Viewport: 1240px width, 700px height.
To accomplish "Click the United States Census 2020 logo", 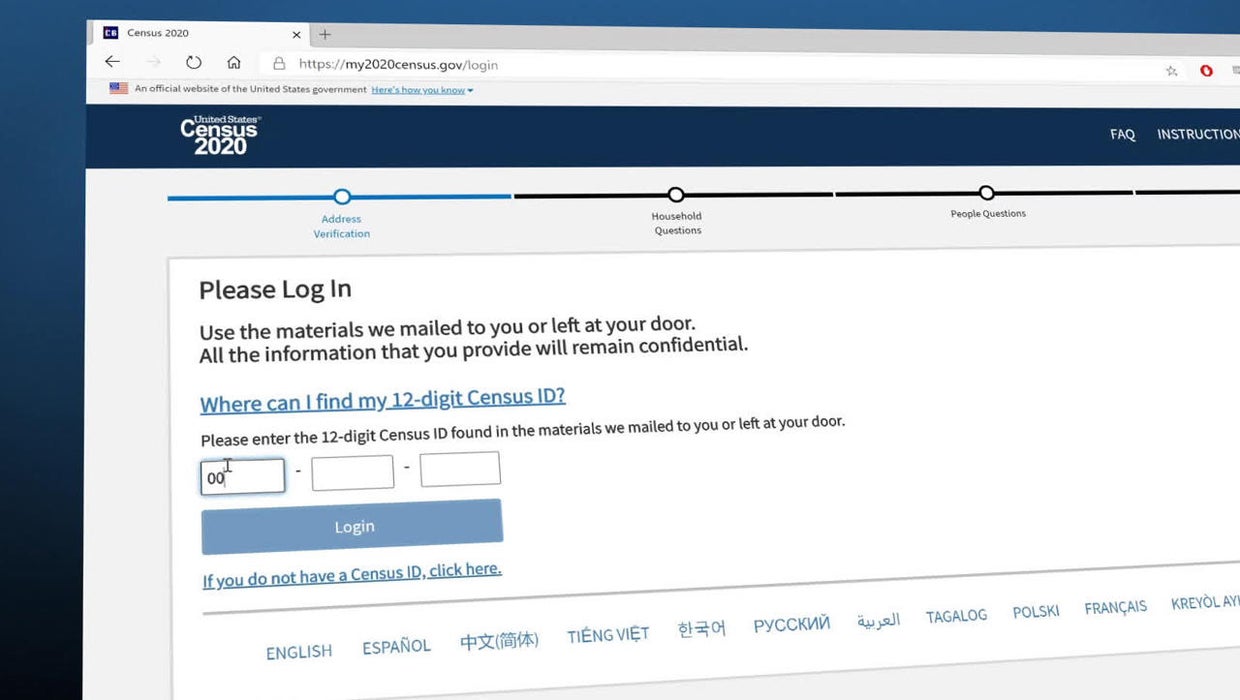I will tap(220, 135).
